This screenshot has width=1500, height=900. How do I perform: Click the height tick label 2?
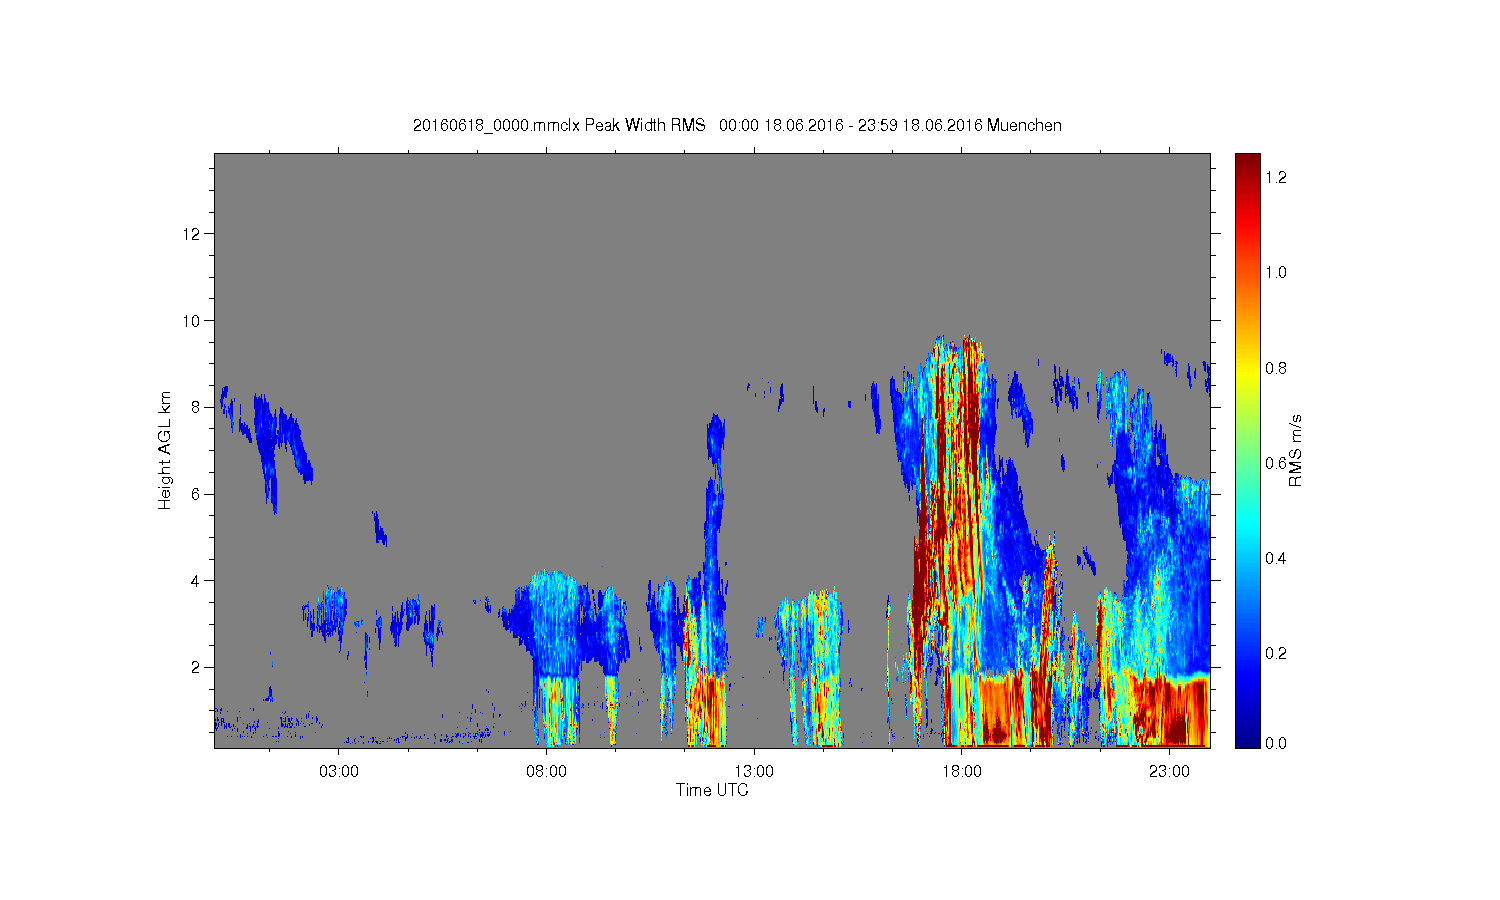click(196, 667)
